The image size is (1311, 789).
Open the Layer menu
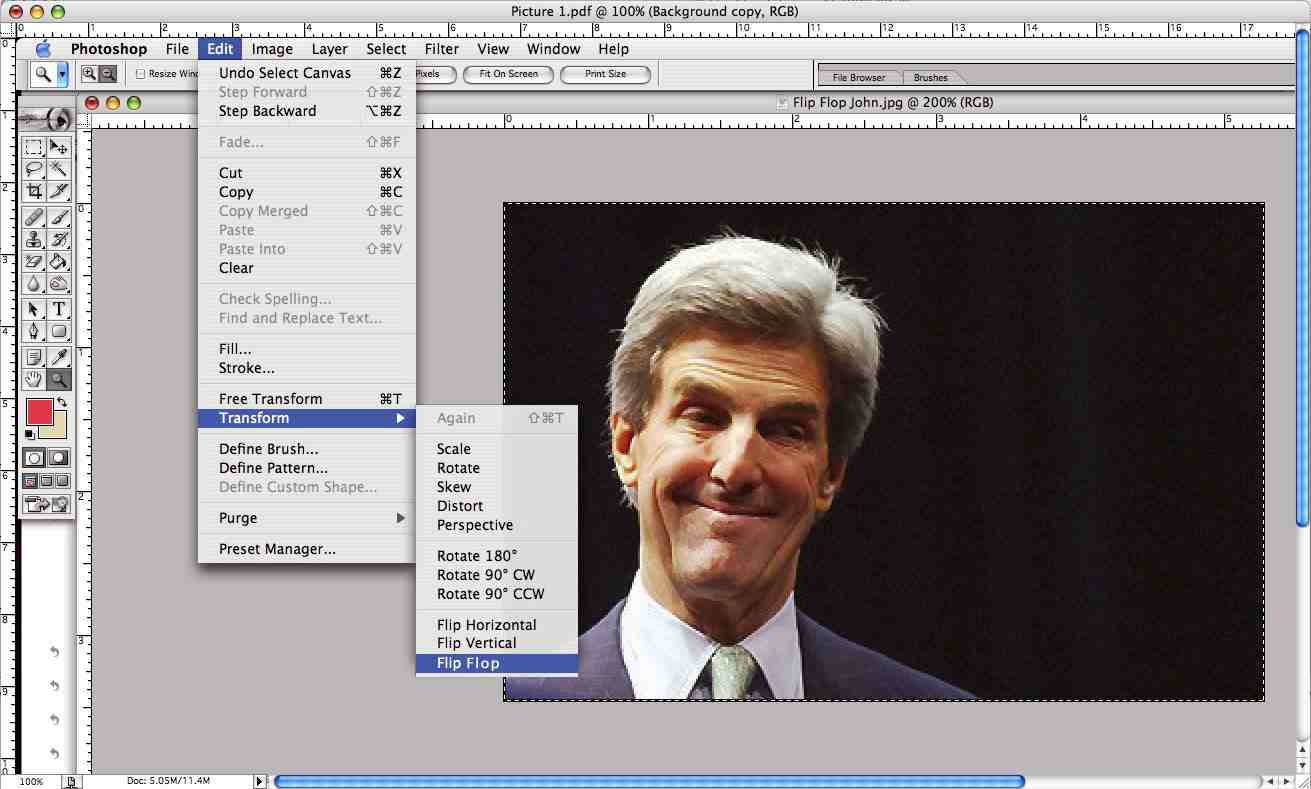329,49
